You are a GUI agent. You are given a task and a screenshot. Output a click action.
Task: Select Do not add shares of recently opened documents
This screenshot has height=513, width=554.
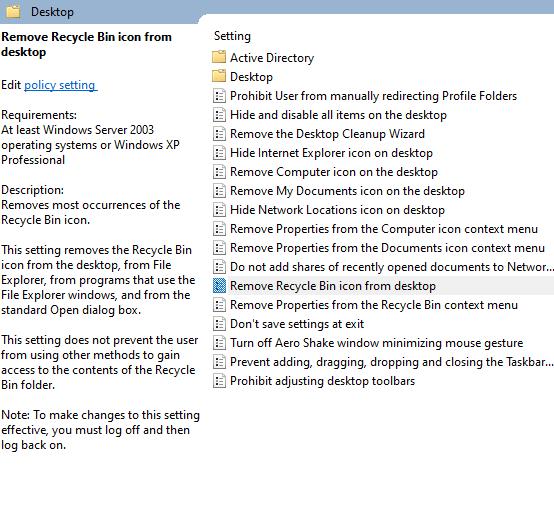[x=391, y=267]
